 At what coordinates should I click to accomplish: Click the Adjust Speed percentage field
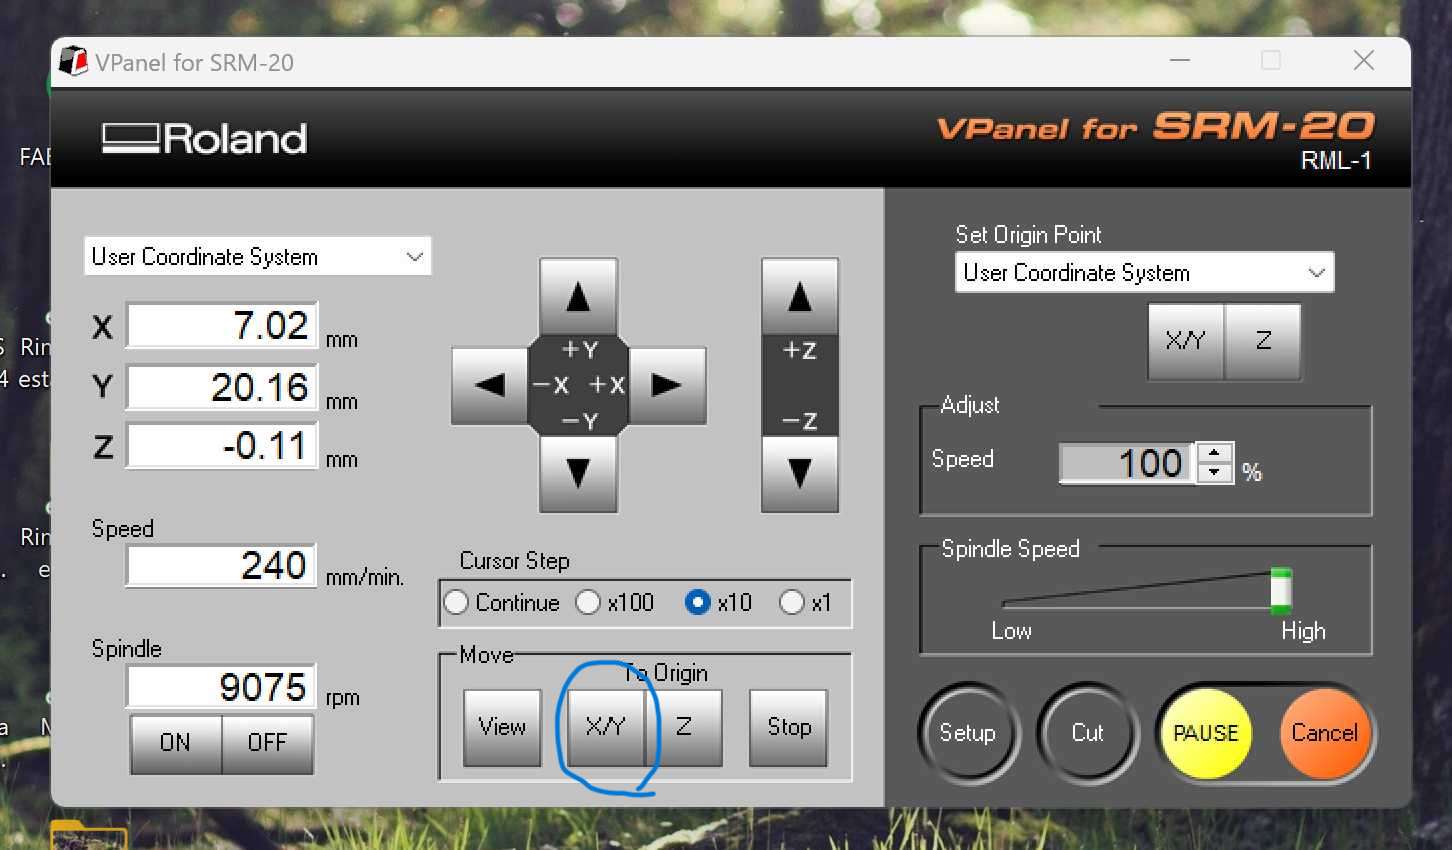(1127, 463)
